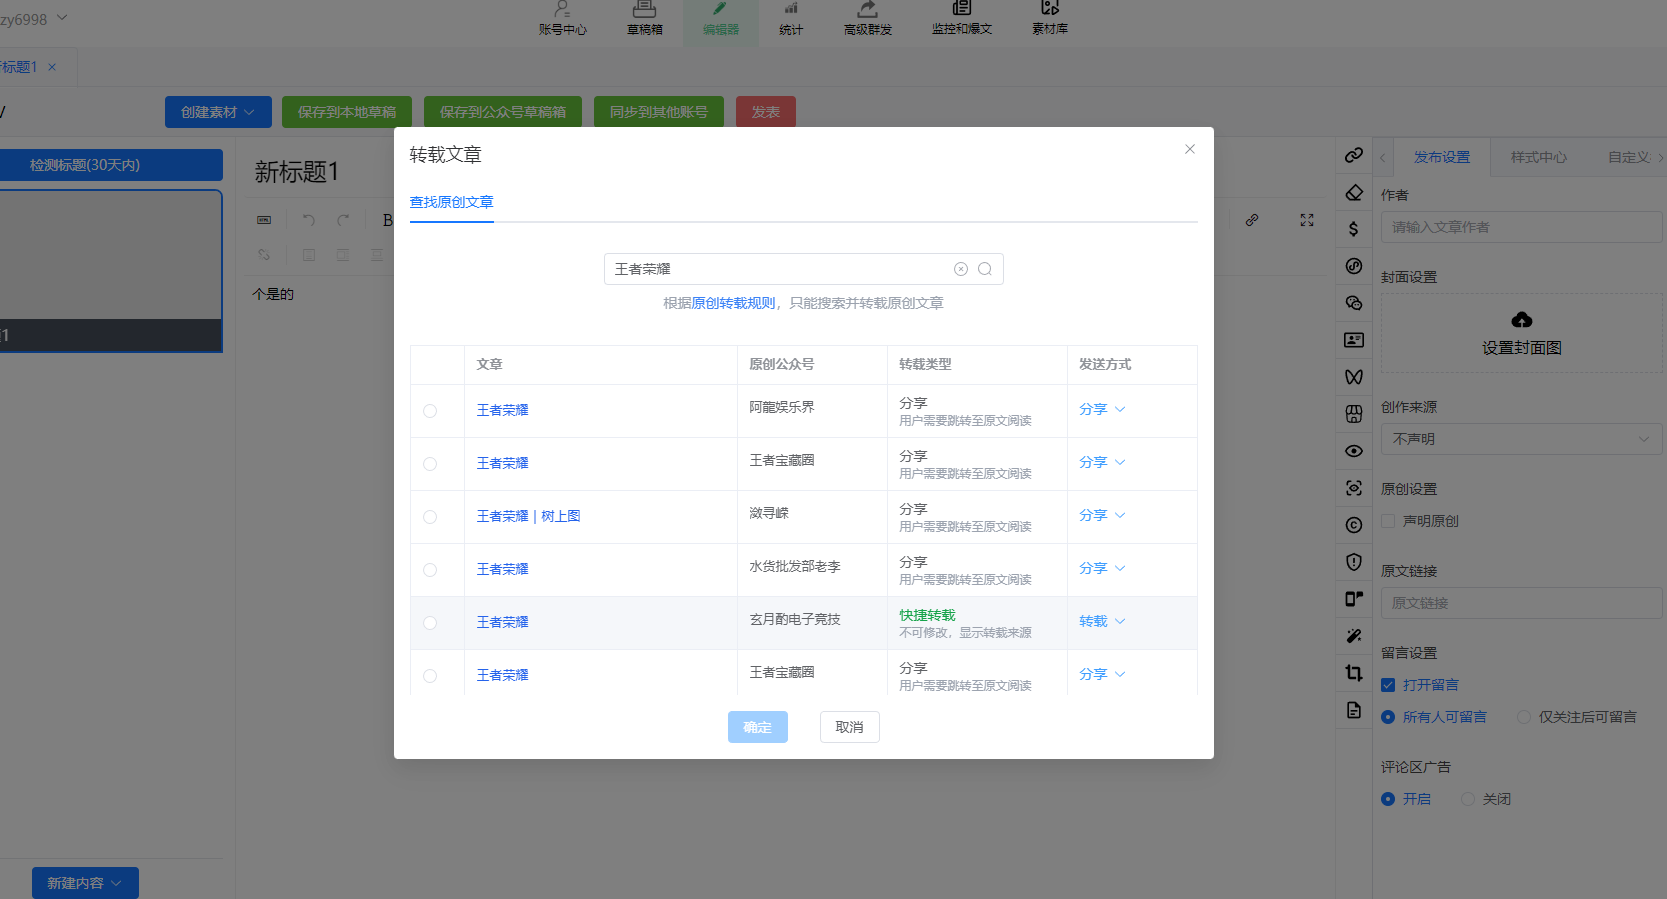Viewport: 1667px width, 899px height.
Task: Switch to the 样式中心 tab
Action: point(1538,157)
